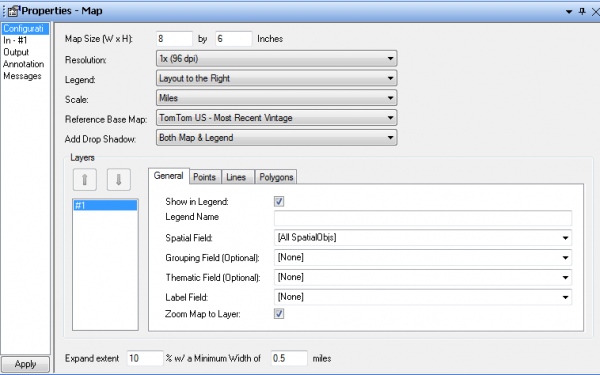Click the map height input field
The image size is (600, 375).
pos(233,39)
